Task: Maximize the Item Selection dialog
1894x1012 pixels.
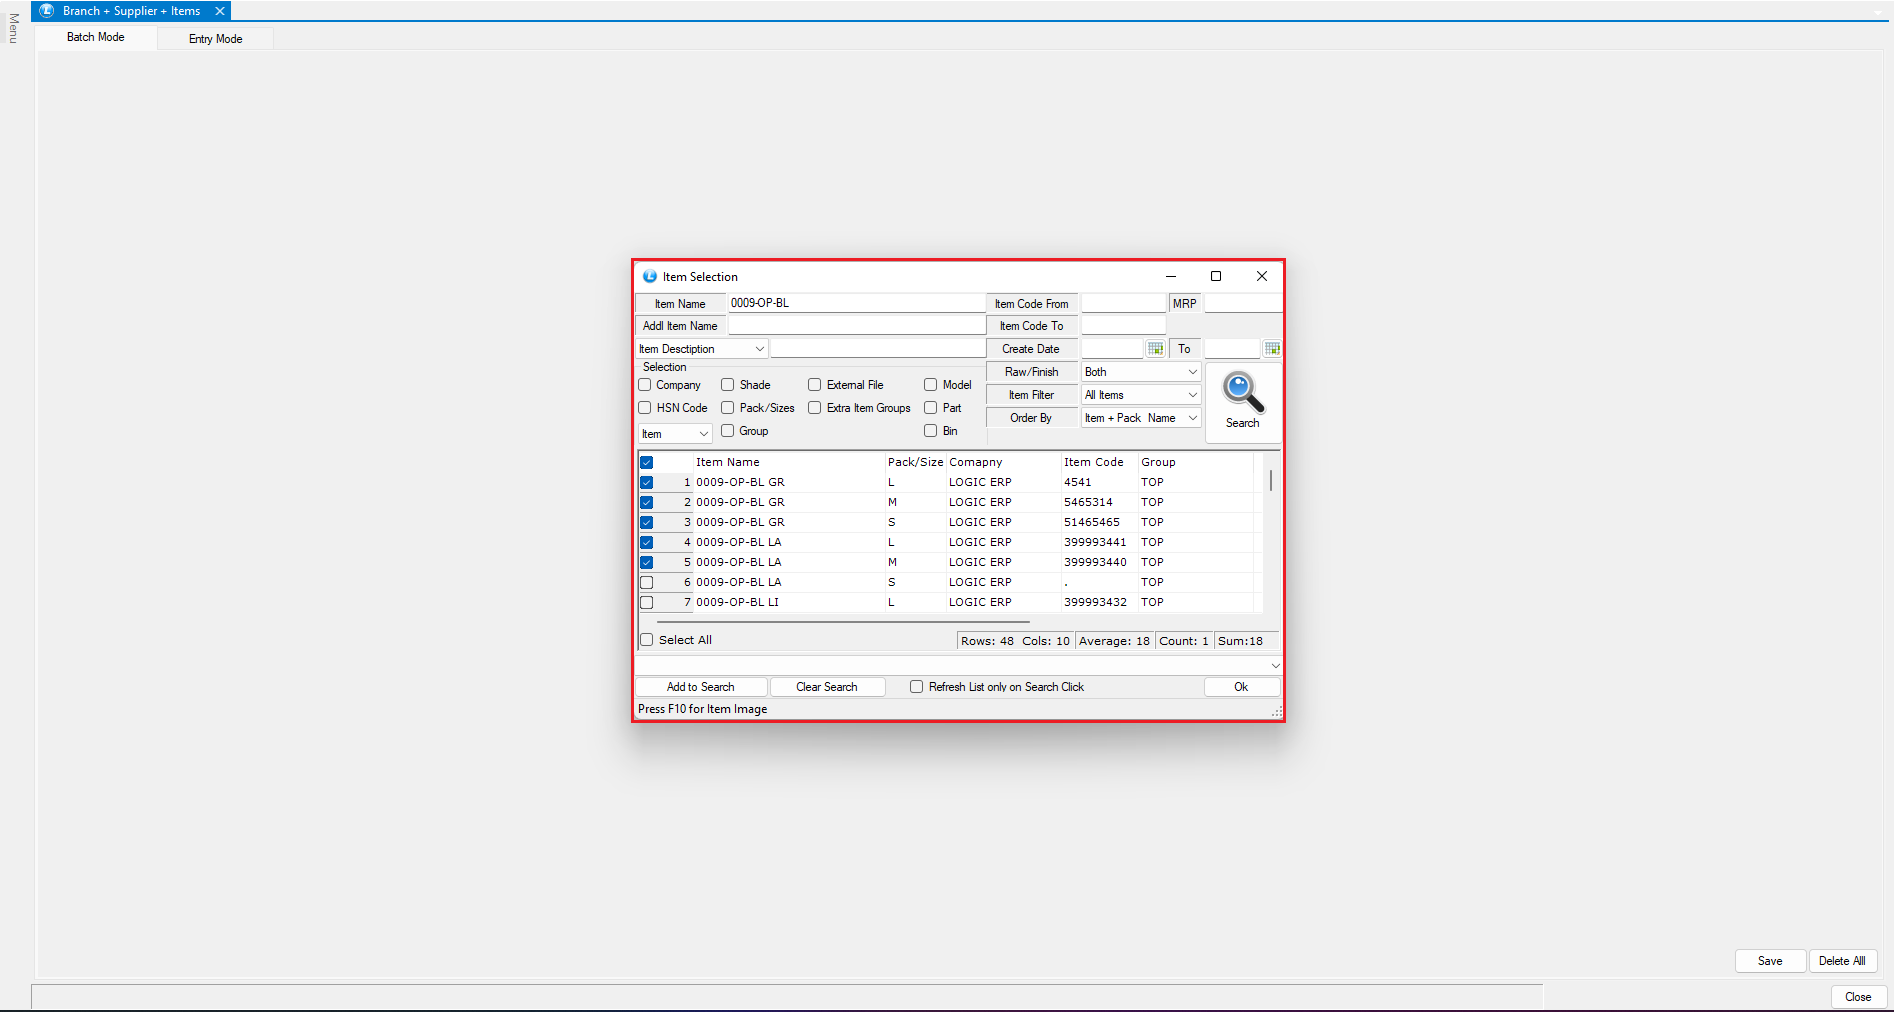Action: pyautogui.click(x=1216, y=277)
